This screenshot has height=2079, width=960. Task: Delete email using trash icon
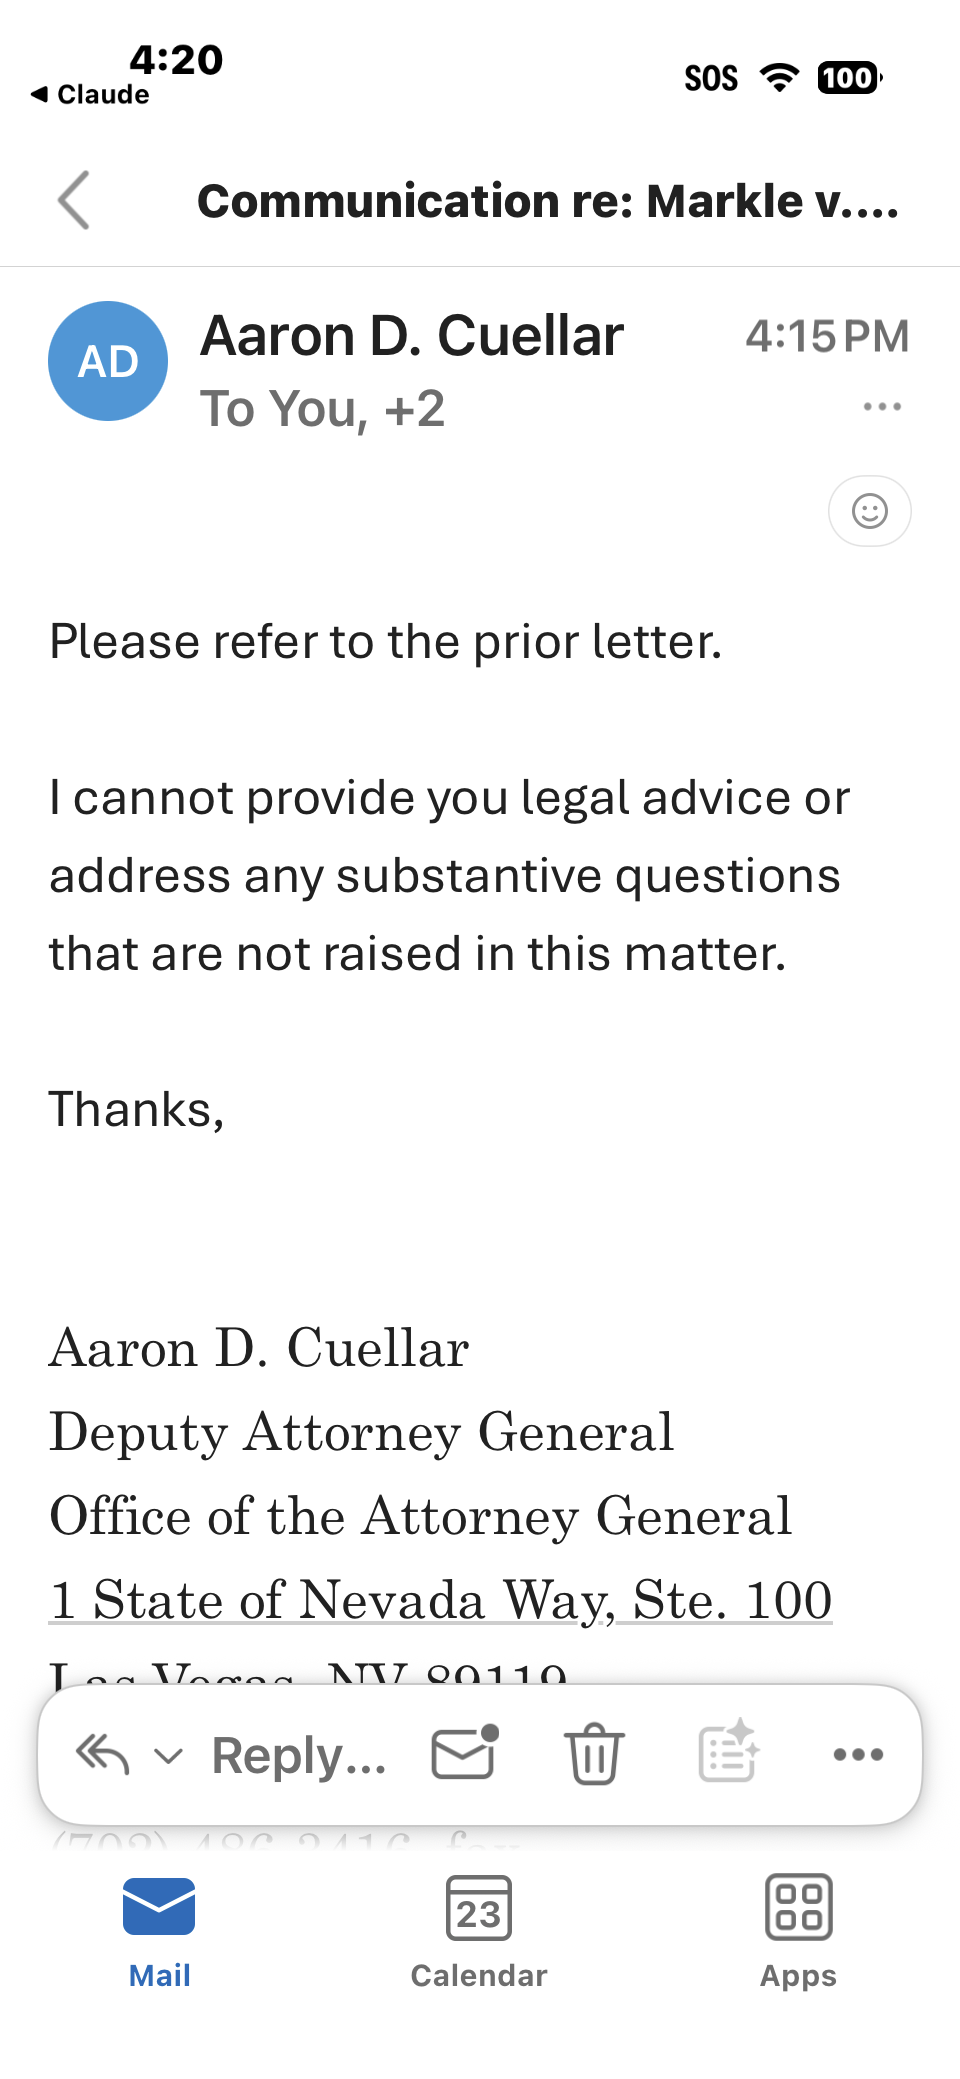point(595,1754)
